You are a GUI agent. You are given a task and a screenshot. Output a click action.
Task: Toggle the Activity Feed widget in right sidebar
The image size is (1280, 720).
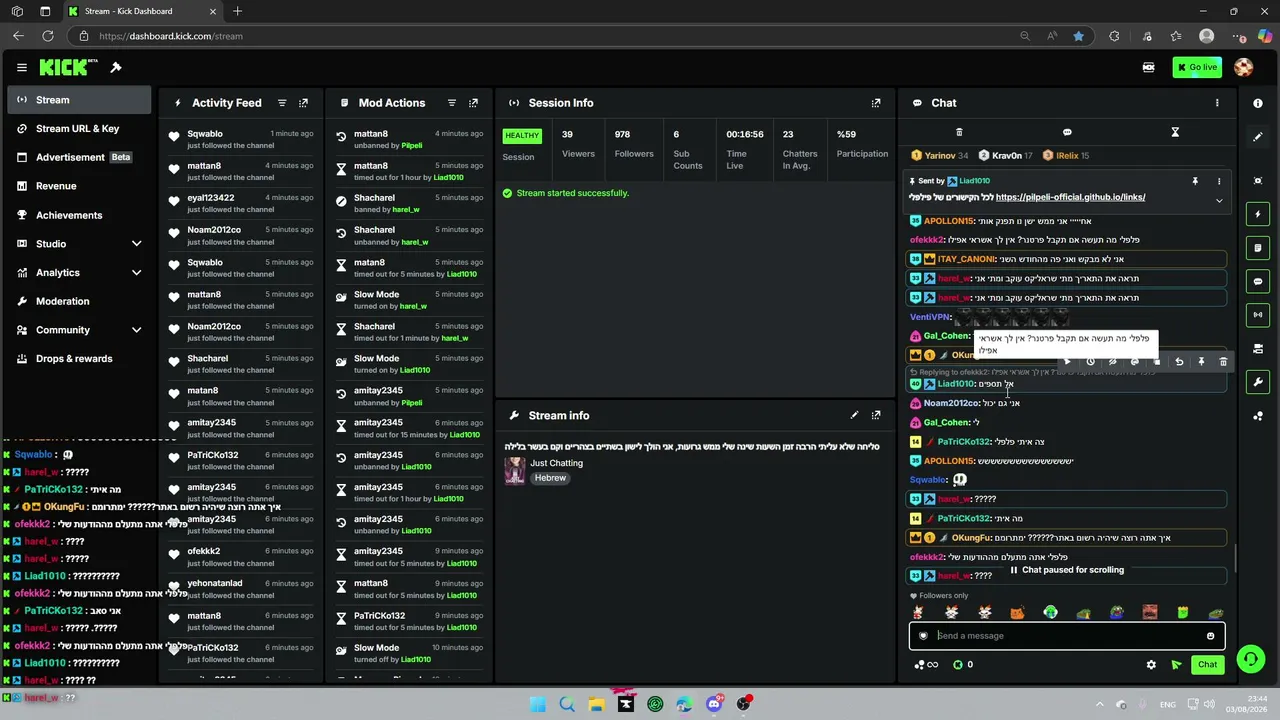[x=1258, y=214]
